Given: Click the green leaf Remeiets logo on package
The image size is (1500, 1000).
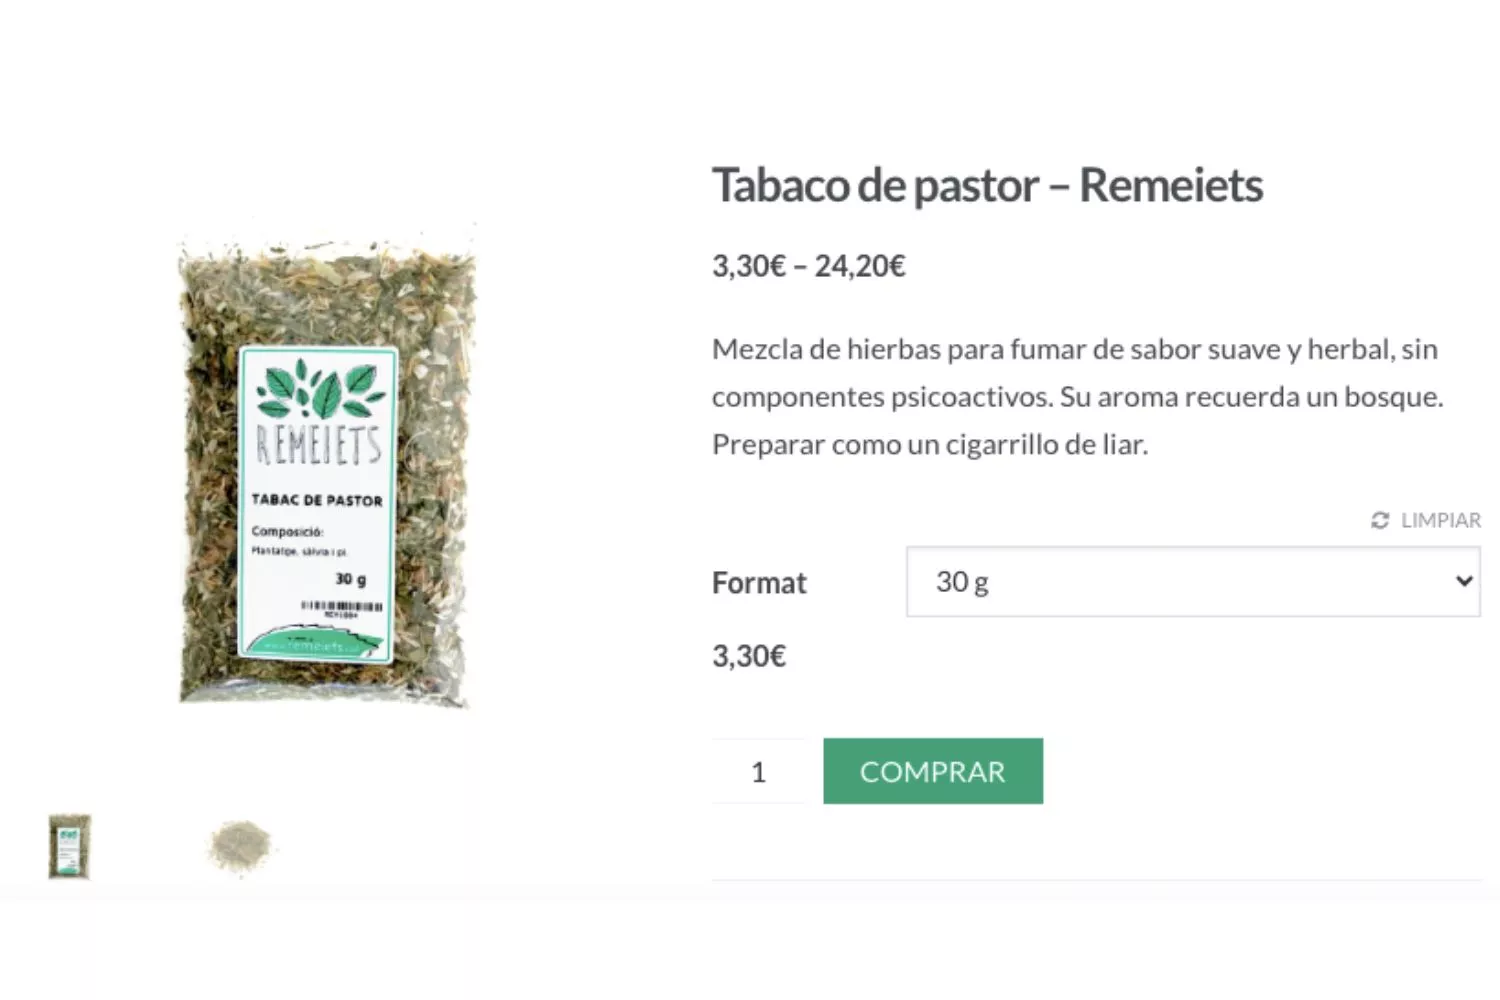Looking at the screenshot, I should pos(320,391).
